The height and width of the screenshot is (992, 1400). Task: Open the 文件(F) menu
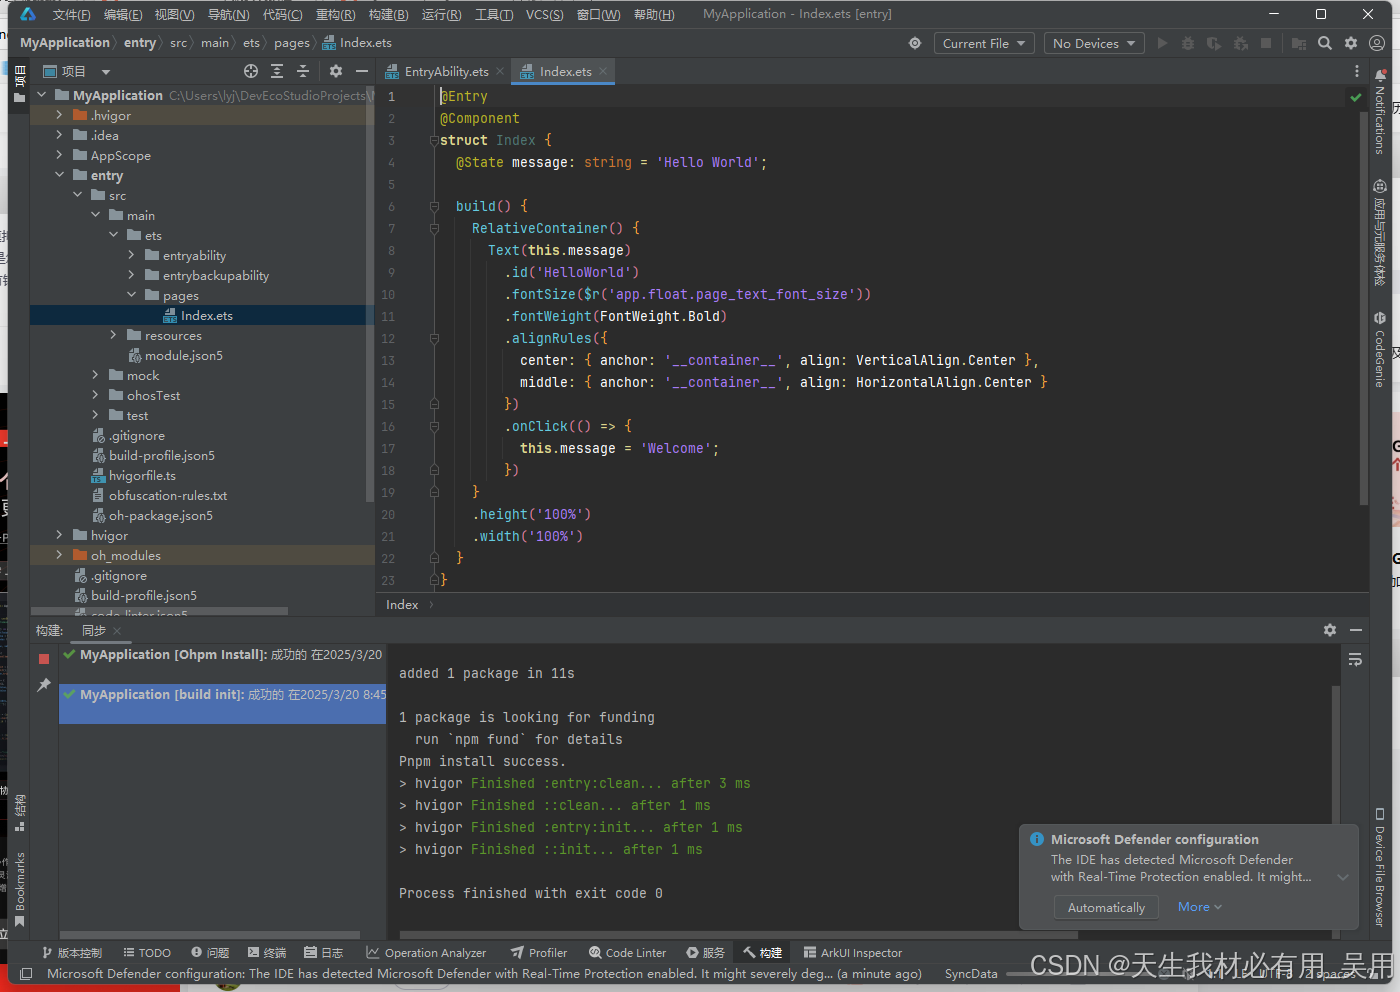[x=71, y=14]
